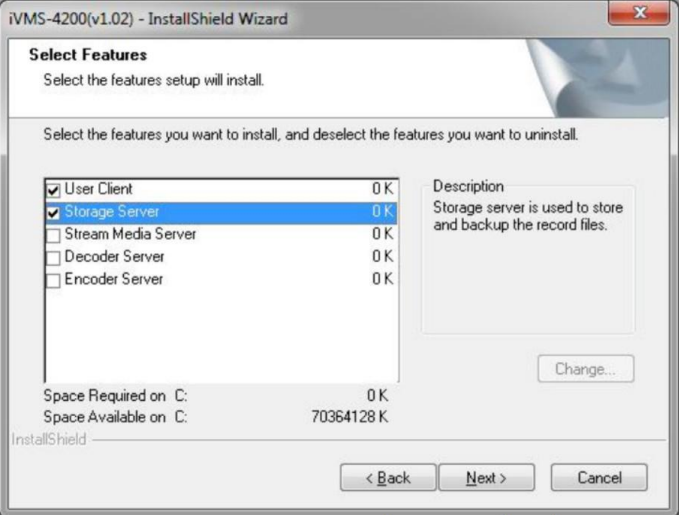The image size is (679, 515).
Task: Click the highlighted Storage Server label
Action: click(112, 212)
